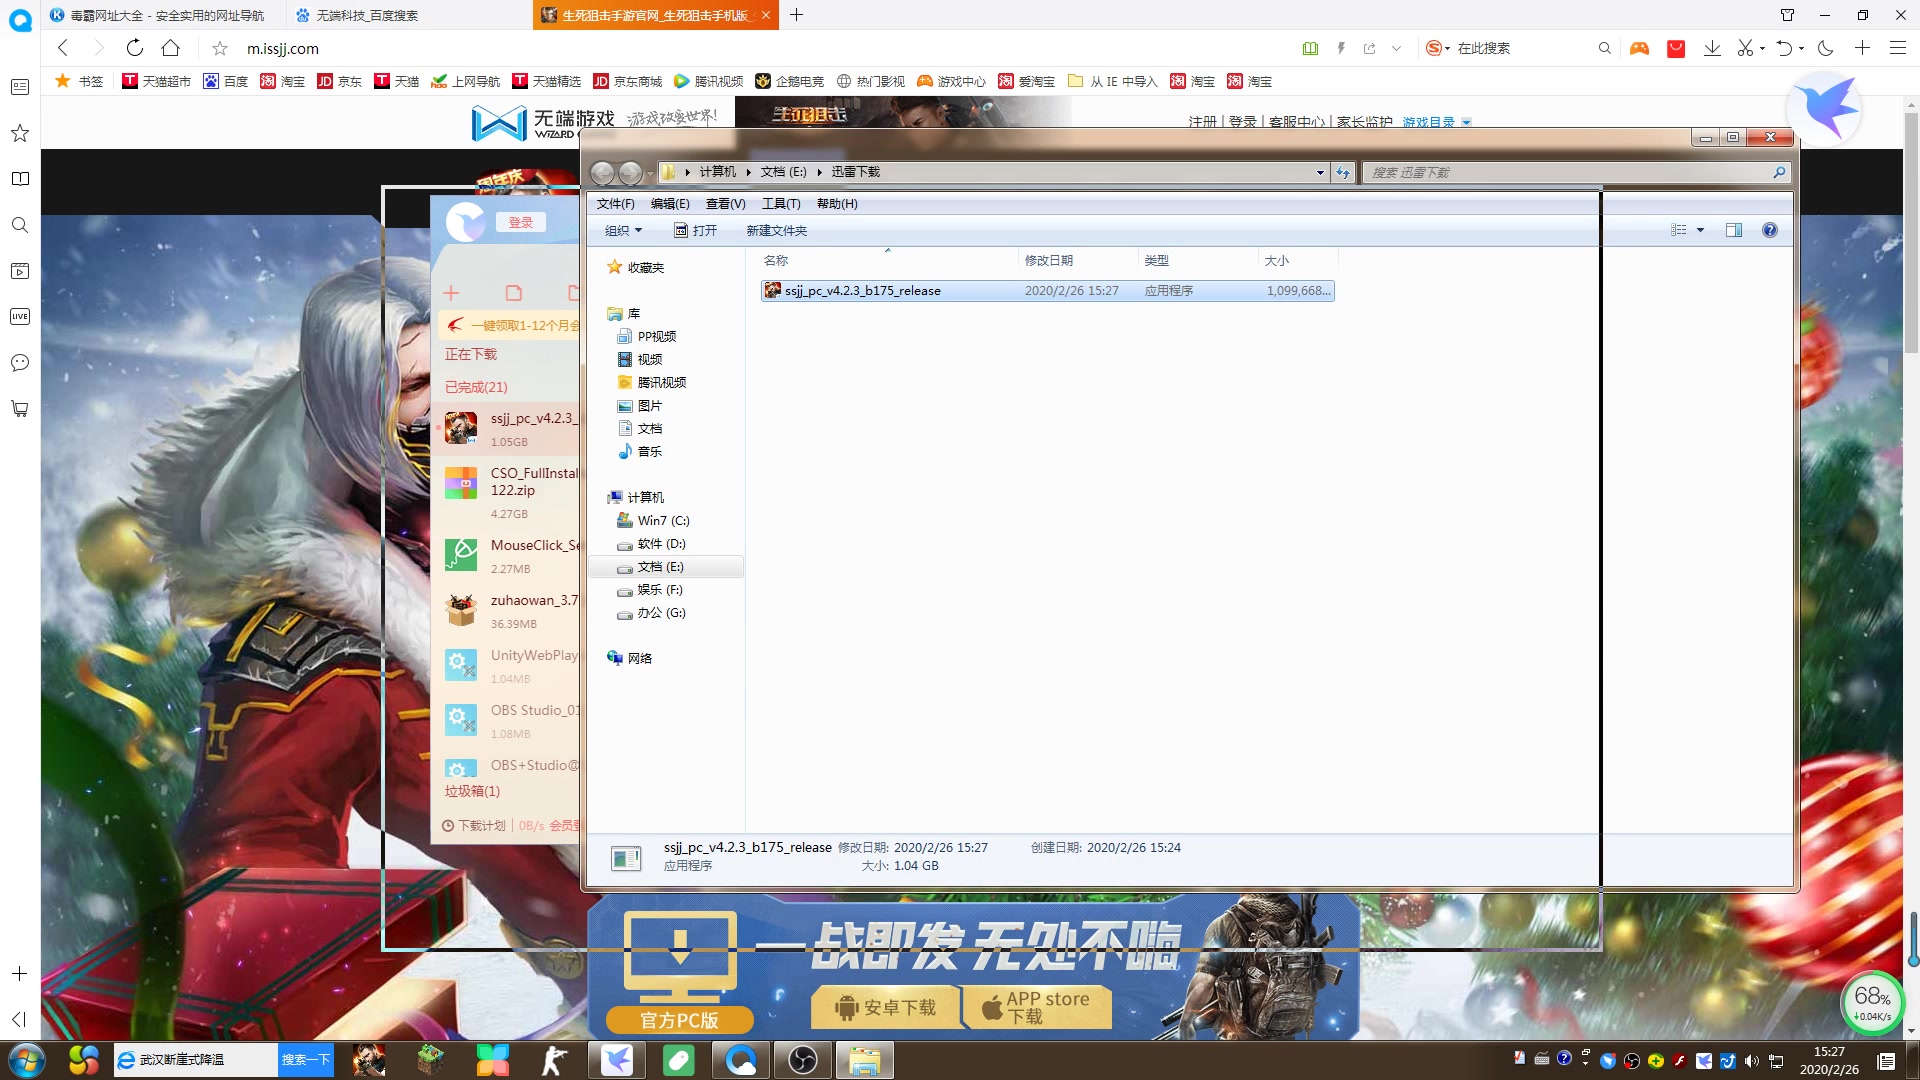Click APP store 下载 button
1920x1080 pixels.
[x=1037, y=1007]
